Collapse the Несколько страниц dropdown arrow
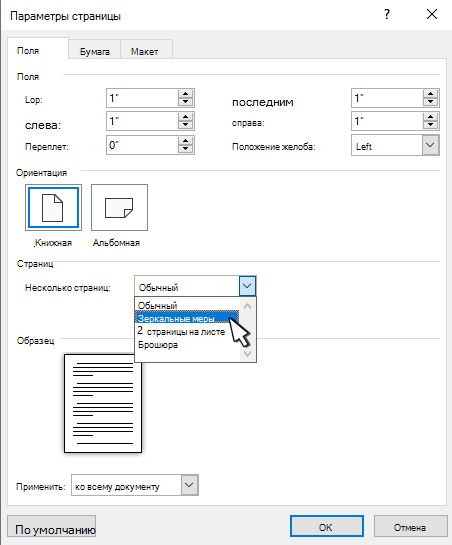This screenshot has width=452, height=545. (247, 286)
